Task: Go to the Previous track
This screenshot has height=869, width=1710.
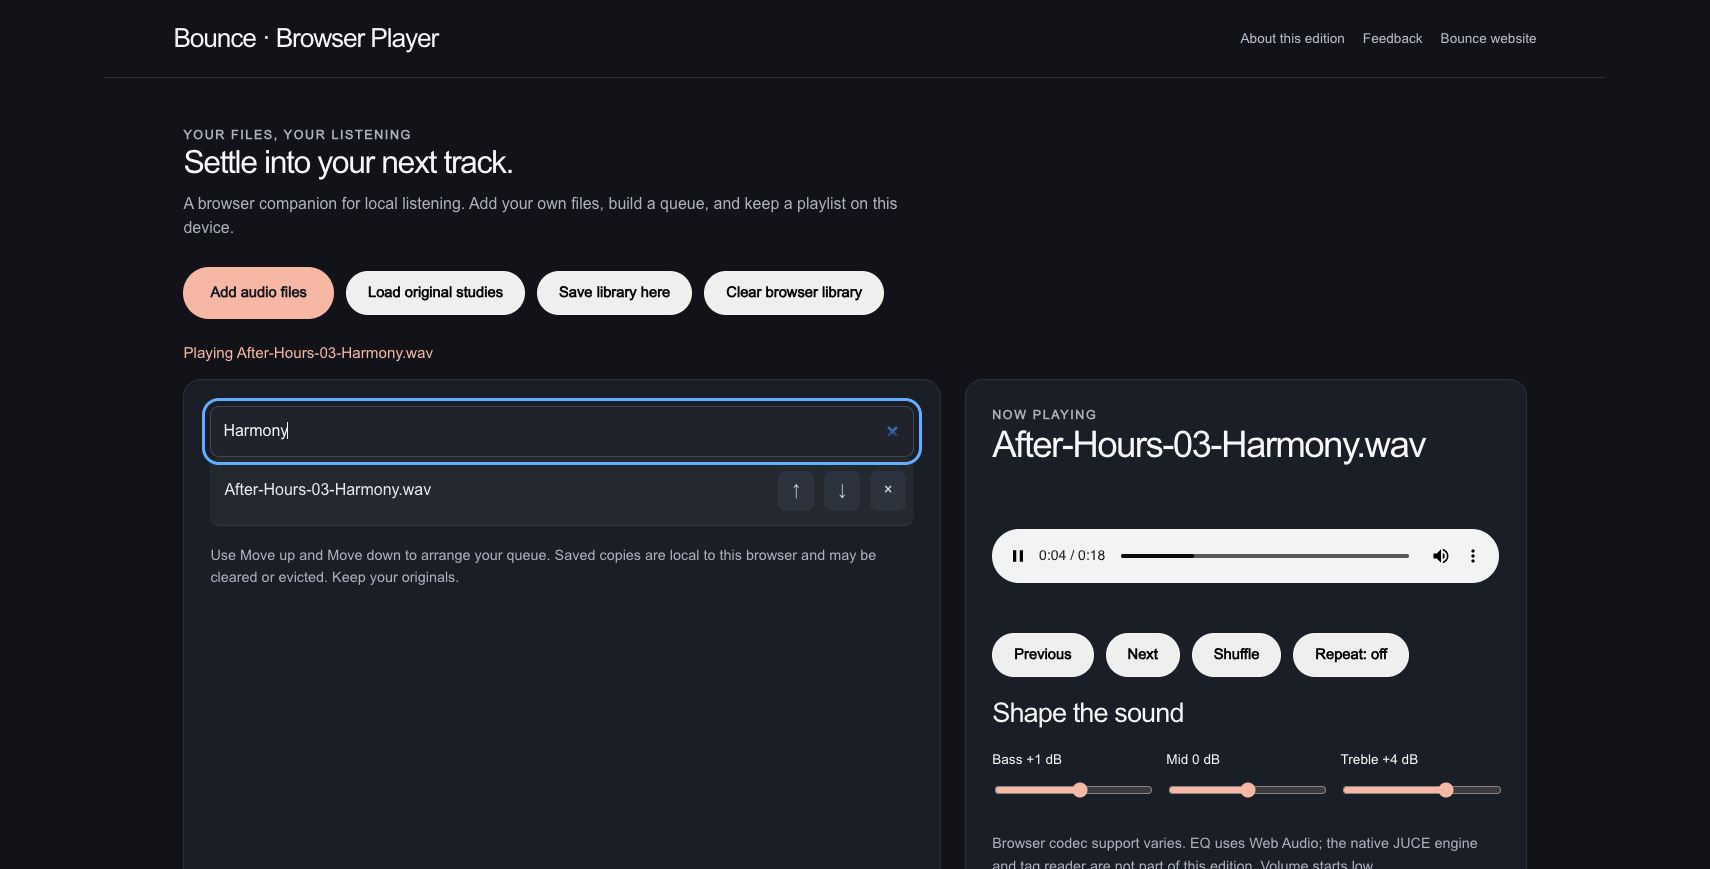Action: pos(1043,655)
